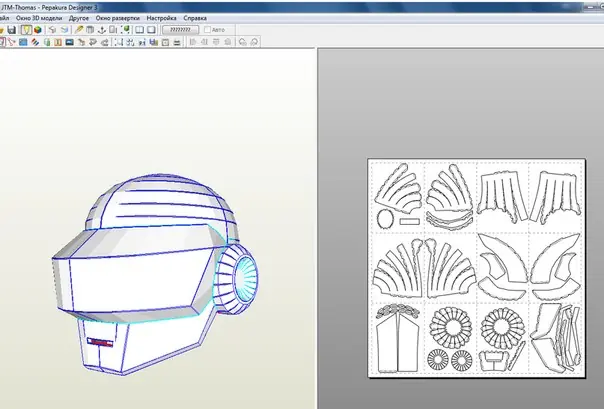Click the window title 'JTM-Thomas - Pepakura Designer 3'
Screen dimensions: 604x409
tap(49, 7)
